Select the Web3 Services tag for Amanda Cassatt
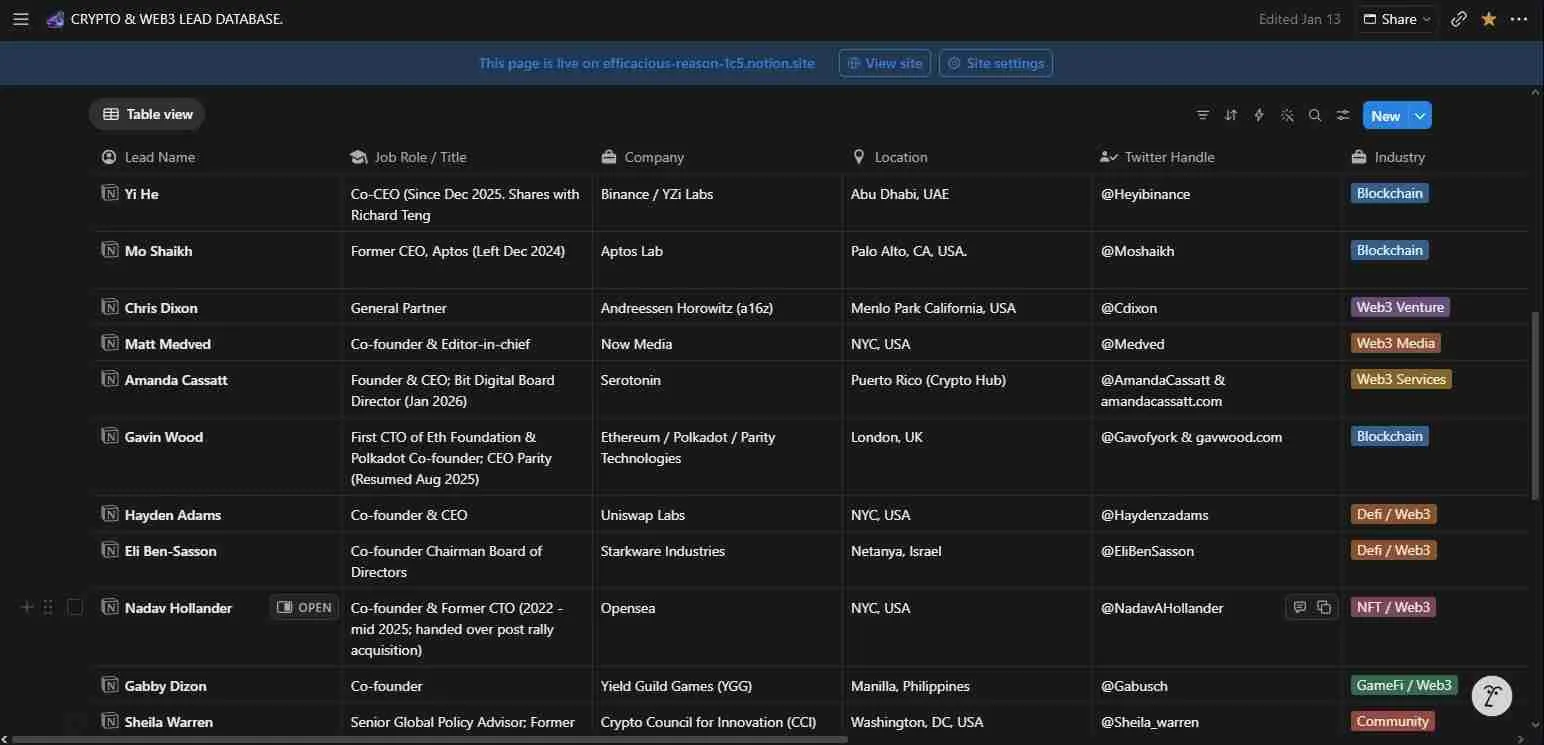1544x745 pixels. (x=1401, y=379)
